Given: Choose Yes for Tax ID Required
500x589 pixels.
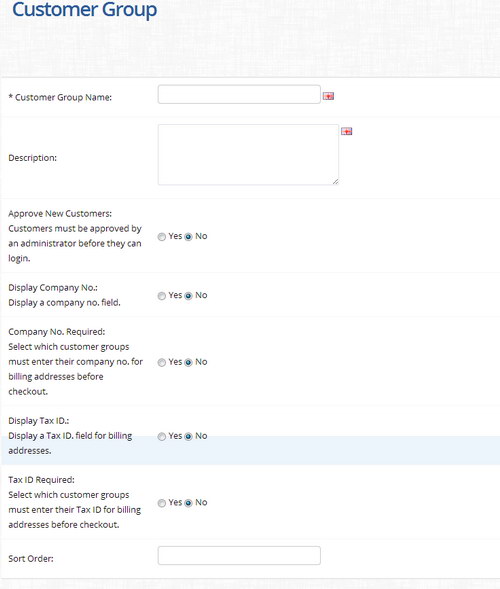Looking at the screenshot, I should coord(162,503).
